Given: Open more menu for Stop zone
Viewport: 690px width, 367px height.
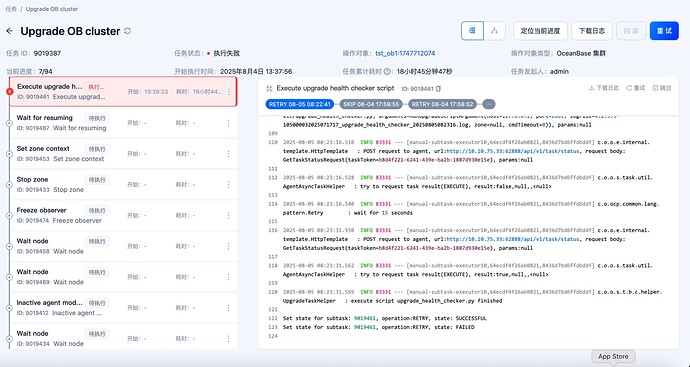Looking at the screenshot, I should point(228,184).
